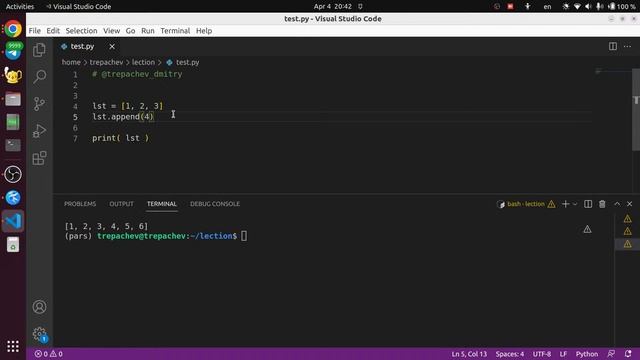Open the Run and Debug view
This screenshot has width=640, height=360.
point(40,131)
